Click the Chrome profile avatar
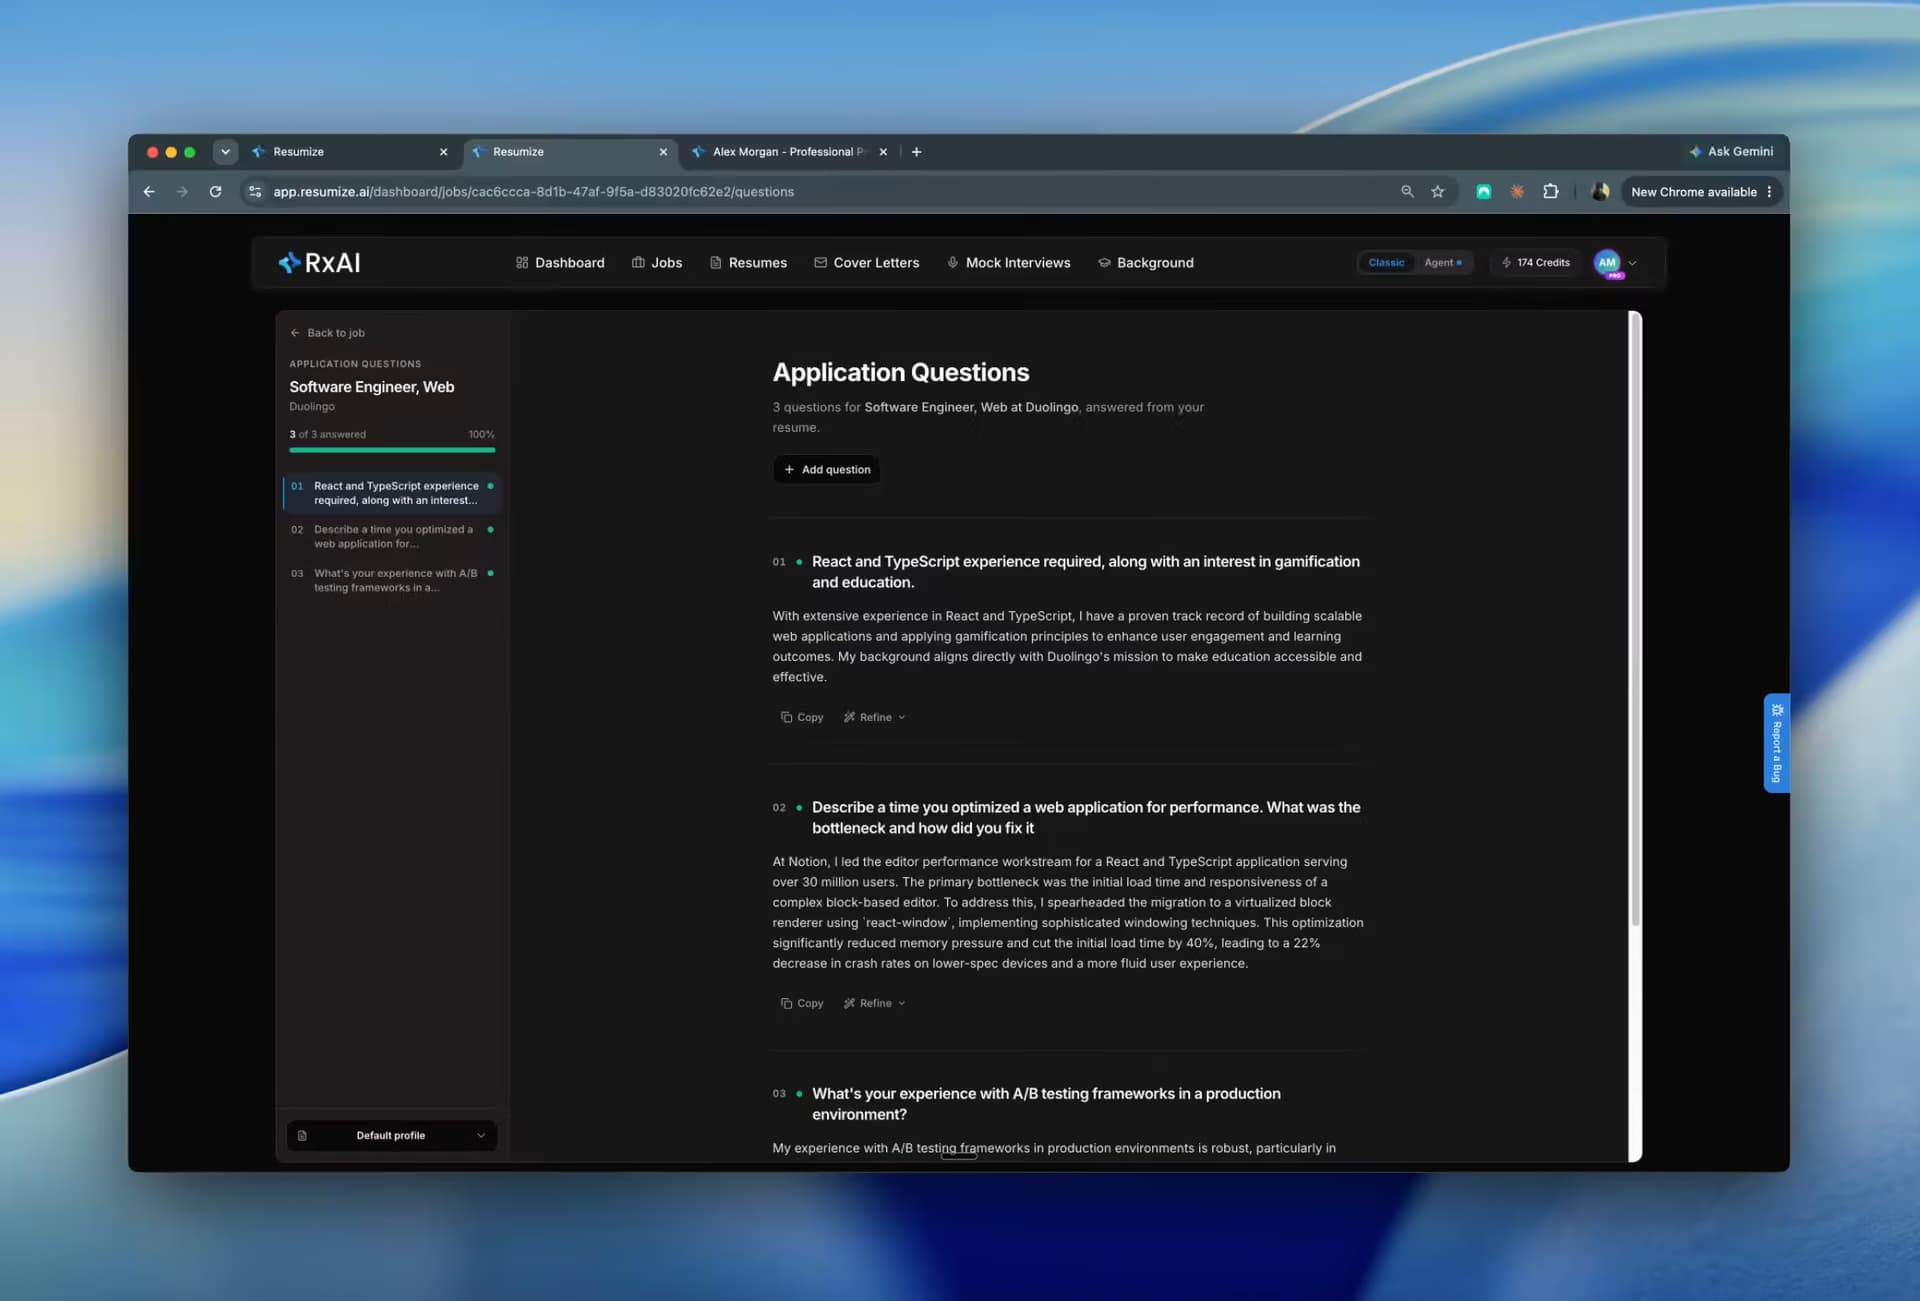 click(x=1600, y=192)
